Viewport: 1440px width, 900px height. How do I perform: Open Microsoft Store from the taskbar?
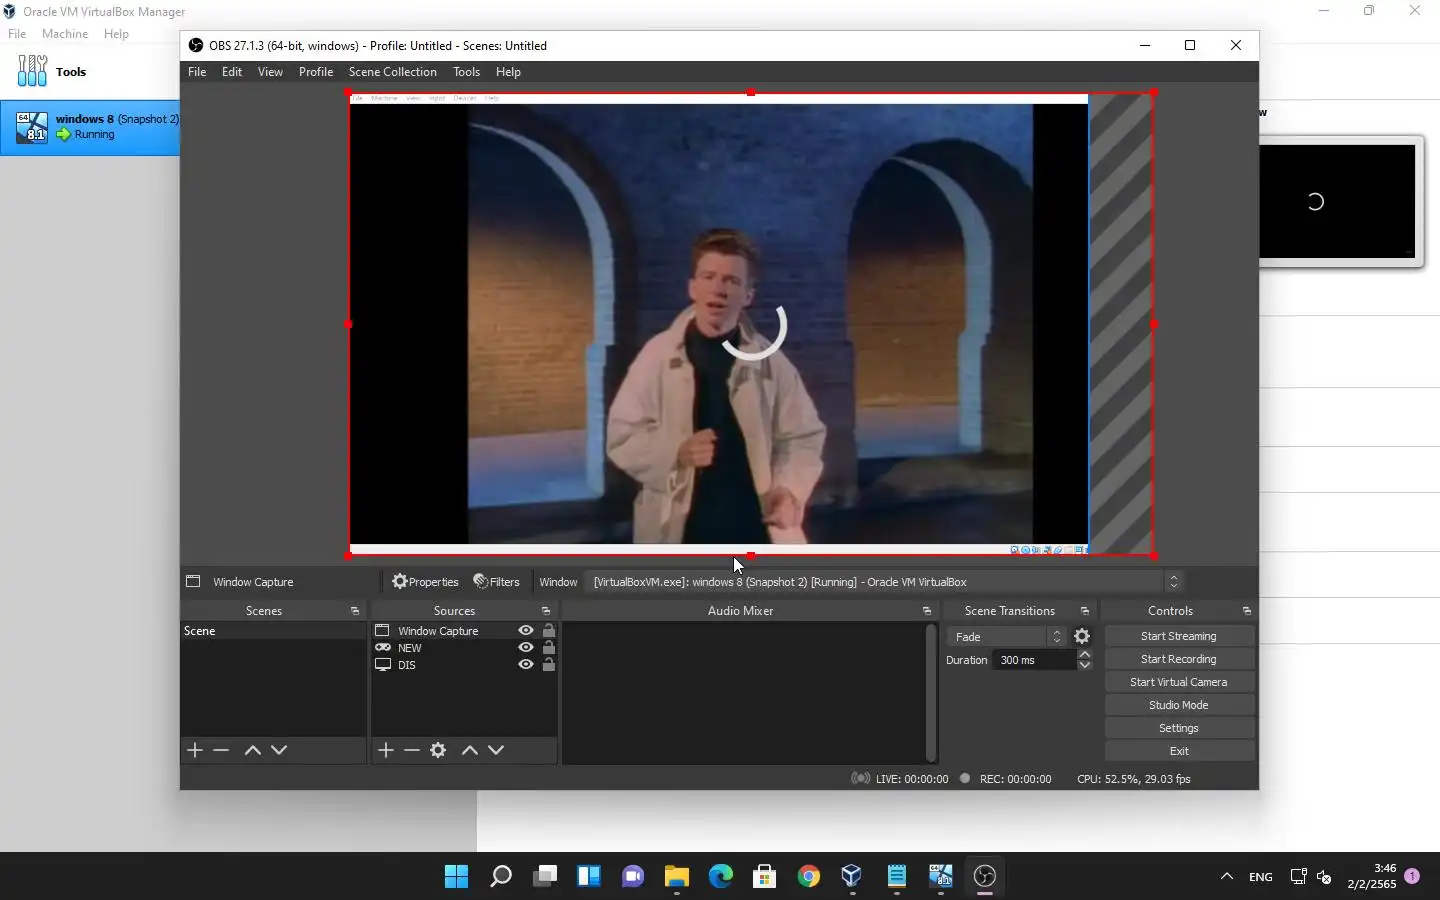765,877
